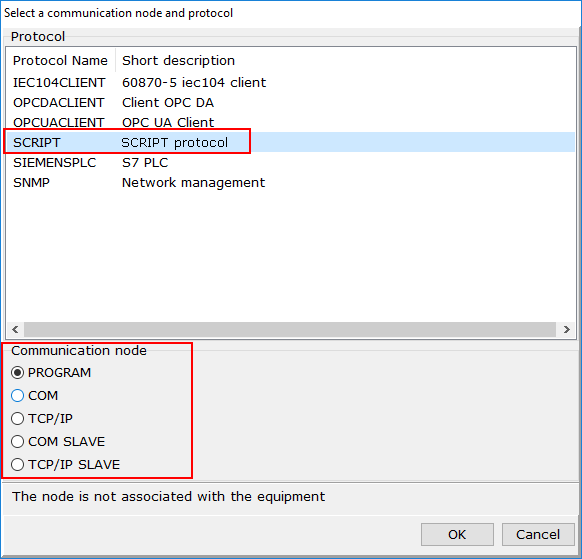The image size is (582, 559).
Task: Choose the COM communication node
Action: (x=35, y=395)
